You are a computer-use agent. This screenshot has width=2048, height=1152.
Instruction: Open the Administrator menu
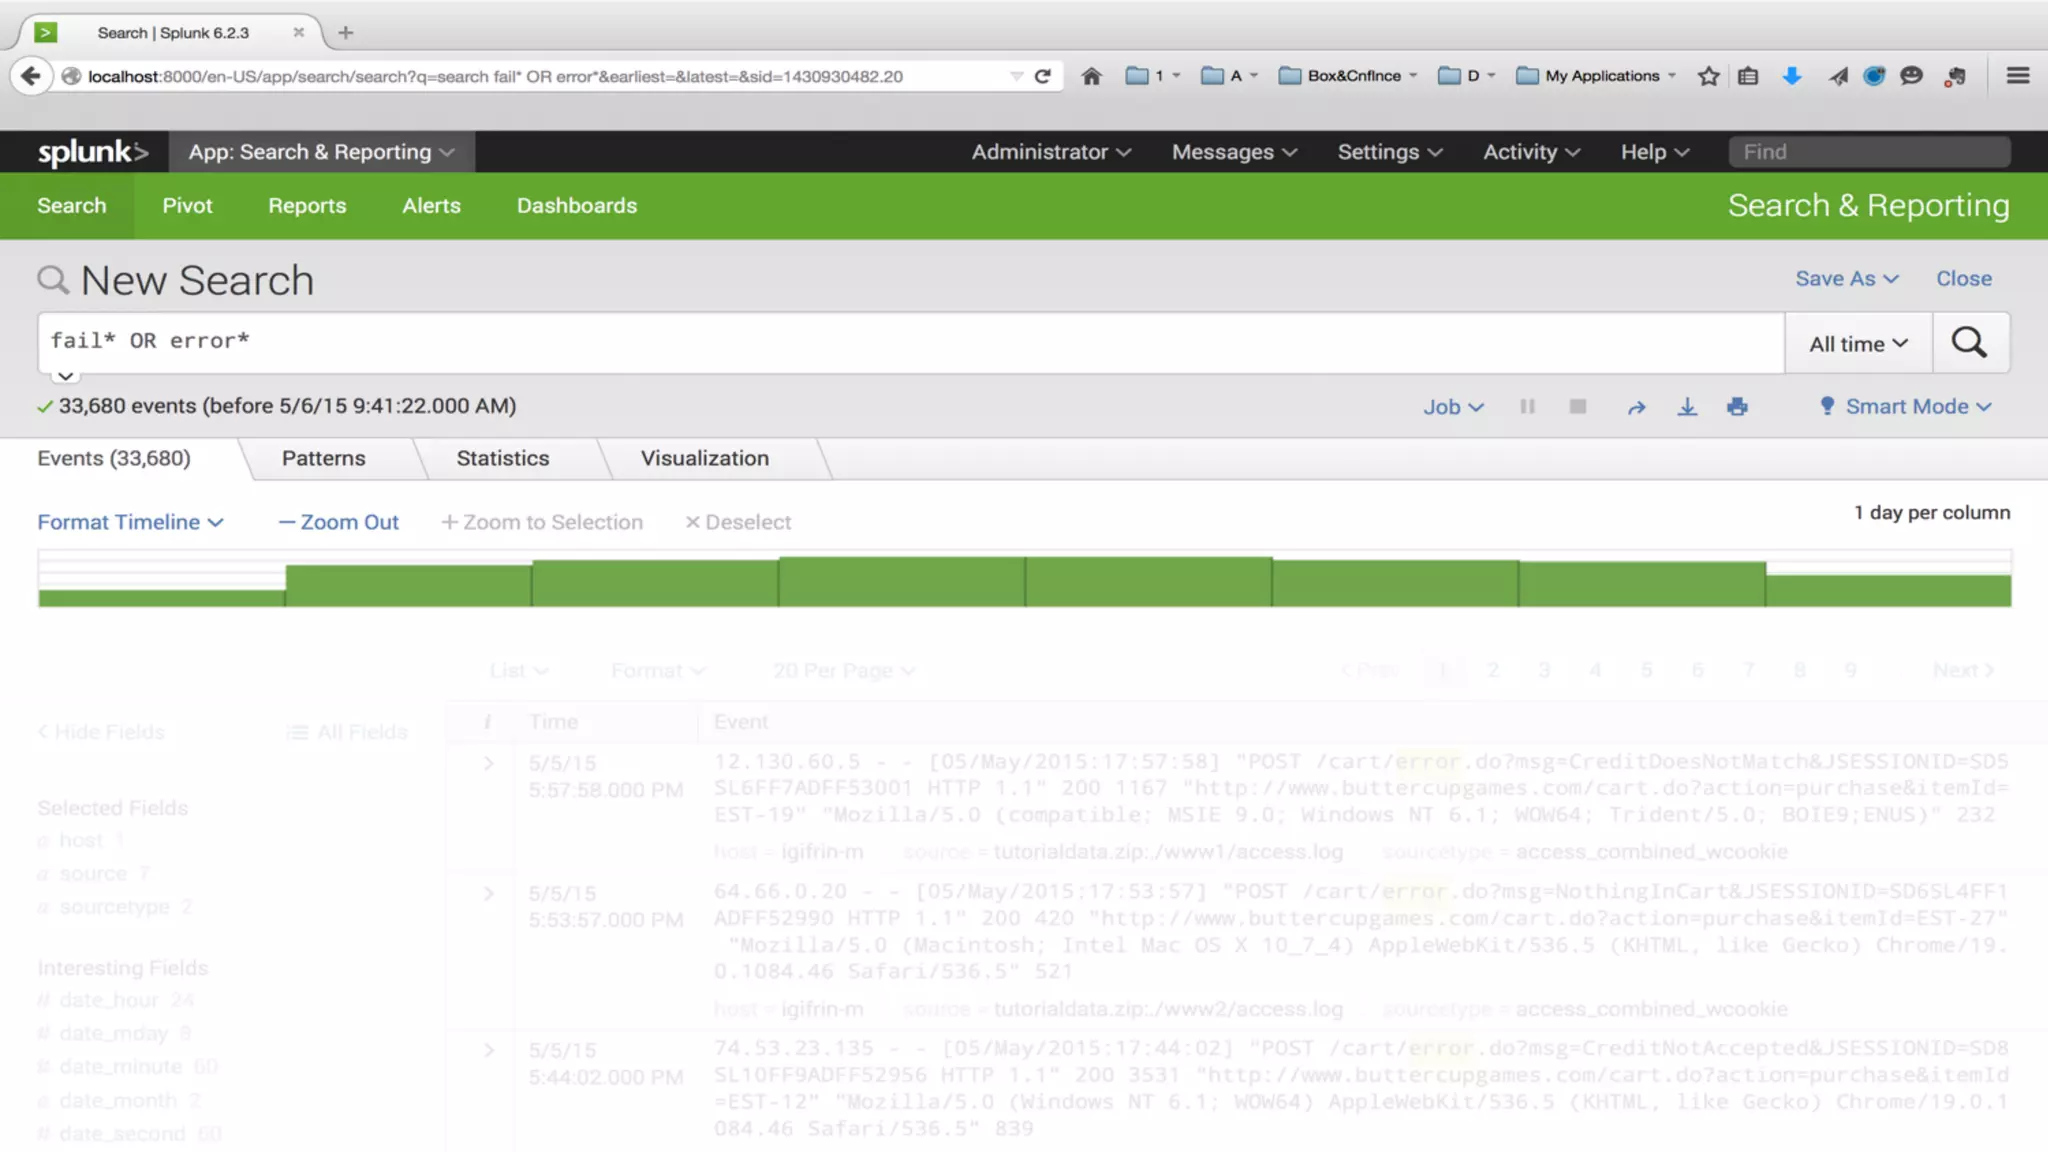tap(1051, 152)
